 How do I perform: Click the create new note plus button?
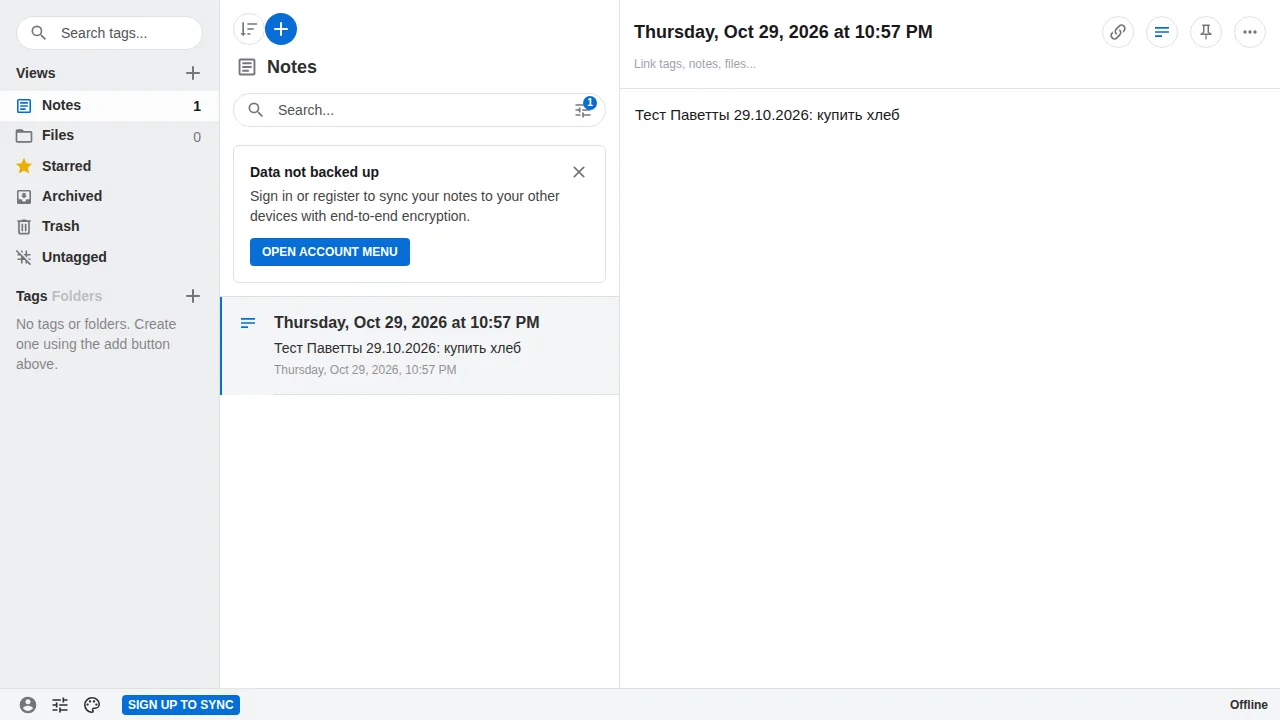point(281,29)
